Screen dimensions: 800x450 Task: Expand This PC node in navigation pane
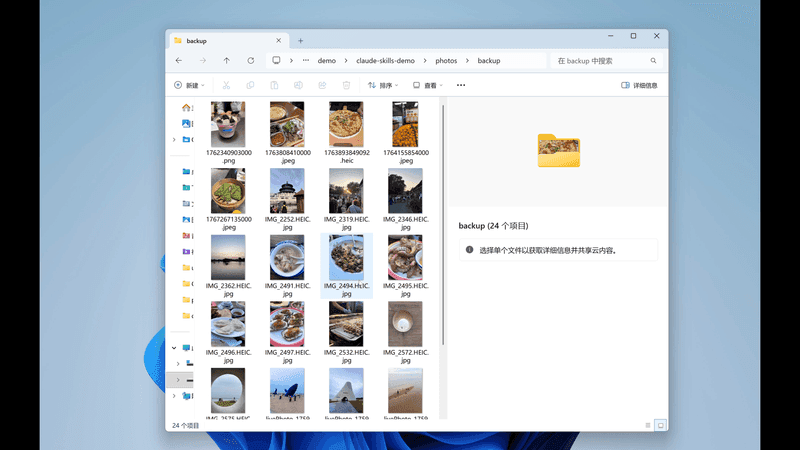[x=174, y=348]
